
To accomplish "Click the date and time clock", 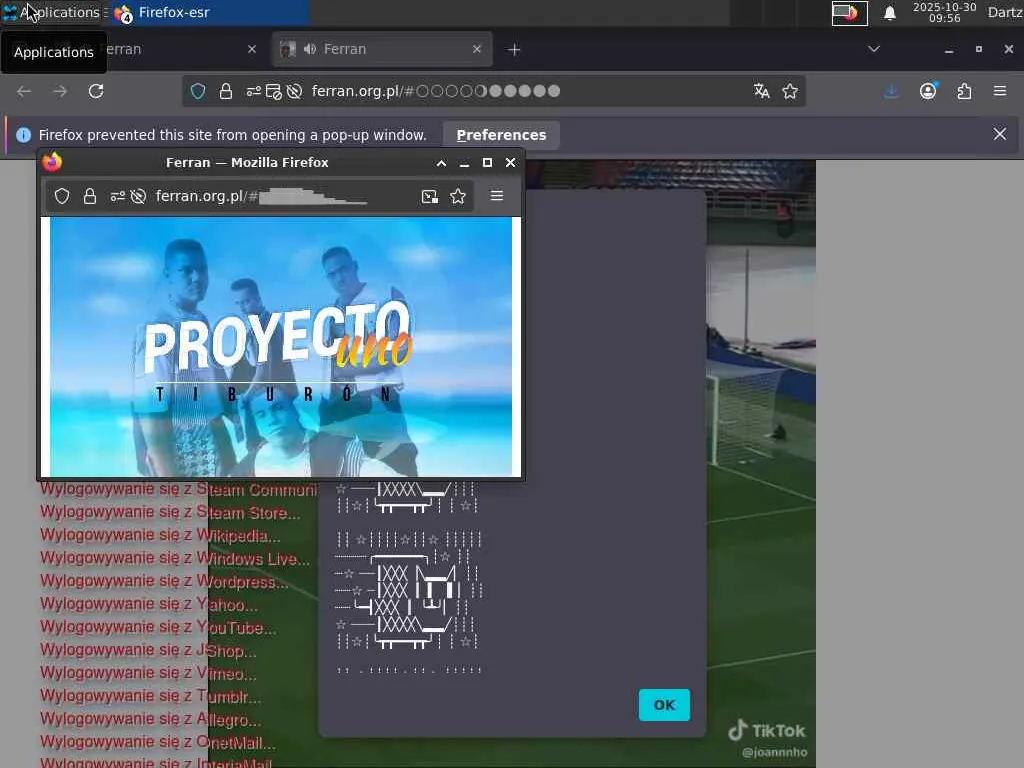I will pos(944,12).
